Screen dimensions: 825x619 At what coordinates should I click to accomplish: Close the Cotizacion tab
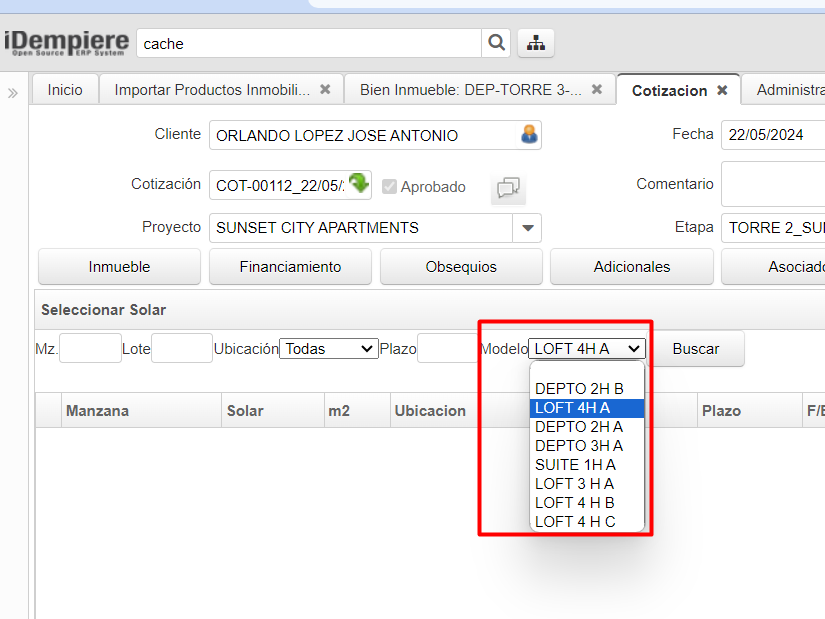pos(722,90)
